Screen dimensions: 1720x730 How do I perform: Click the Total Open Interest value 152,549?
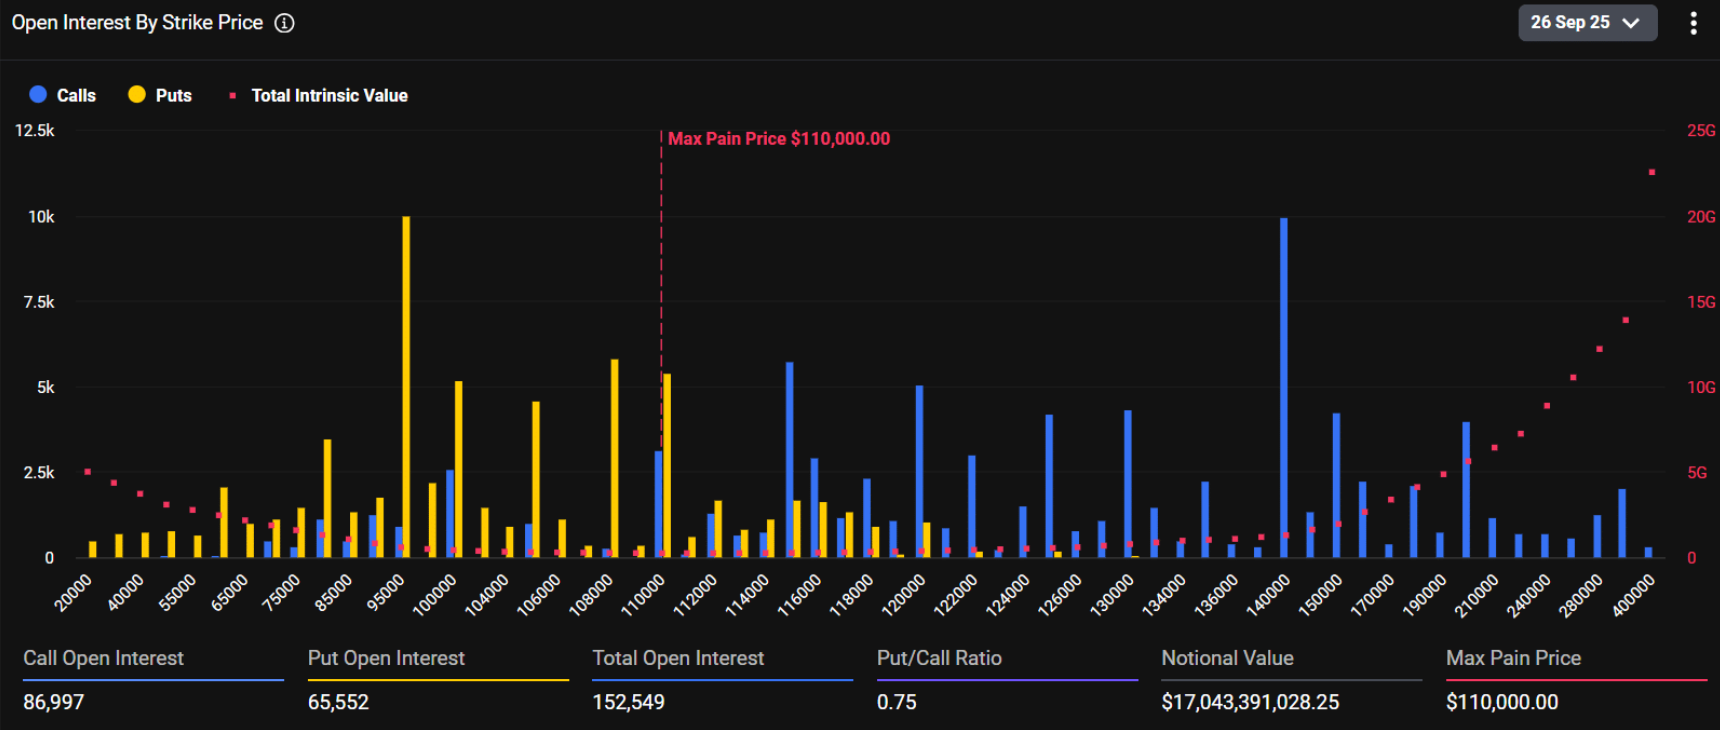[628, 702]
